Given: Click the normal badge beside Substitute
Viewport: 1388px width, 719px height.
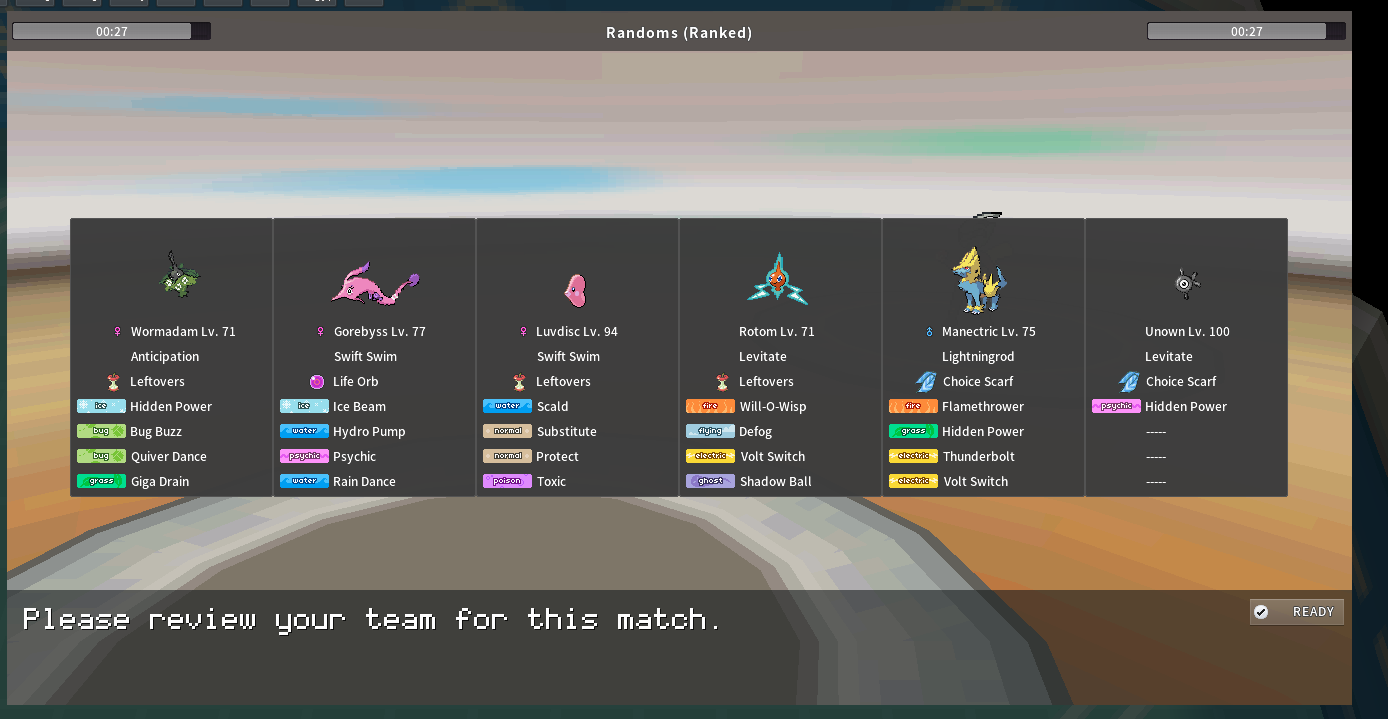Looking at the screenshot, I should 508,431.
